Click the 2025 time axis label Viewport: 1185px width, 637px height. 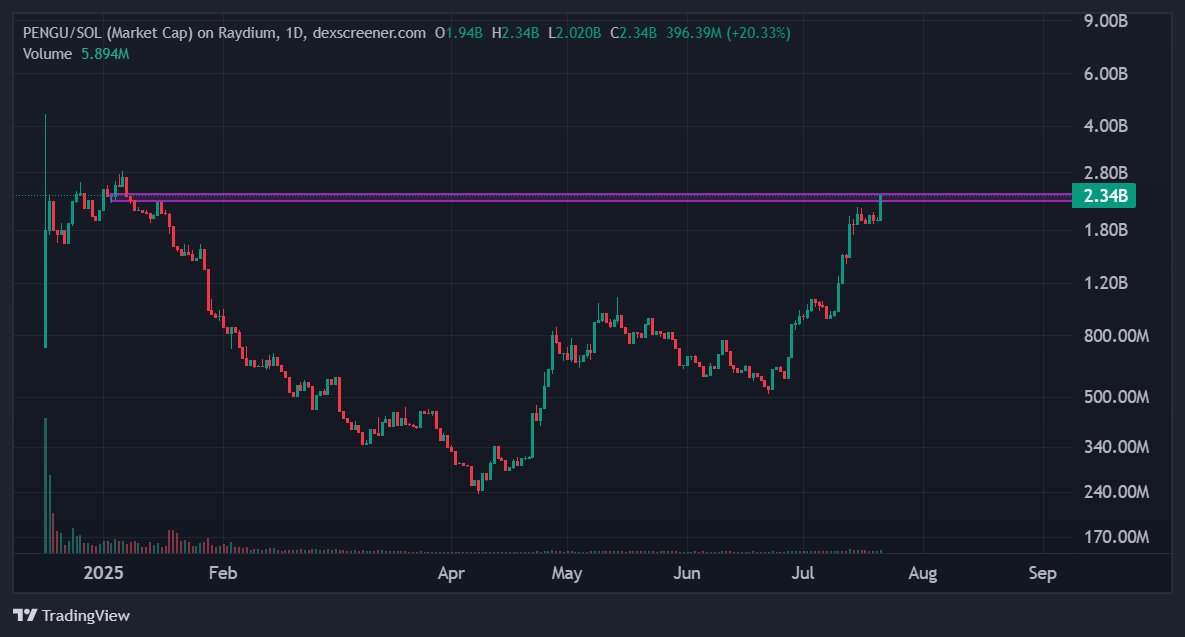pos(103,573)
